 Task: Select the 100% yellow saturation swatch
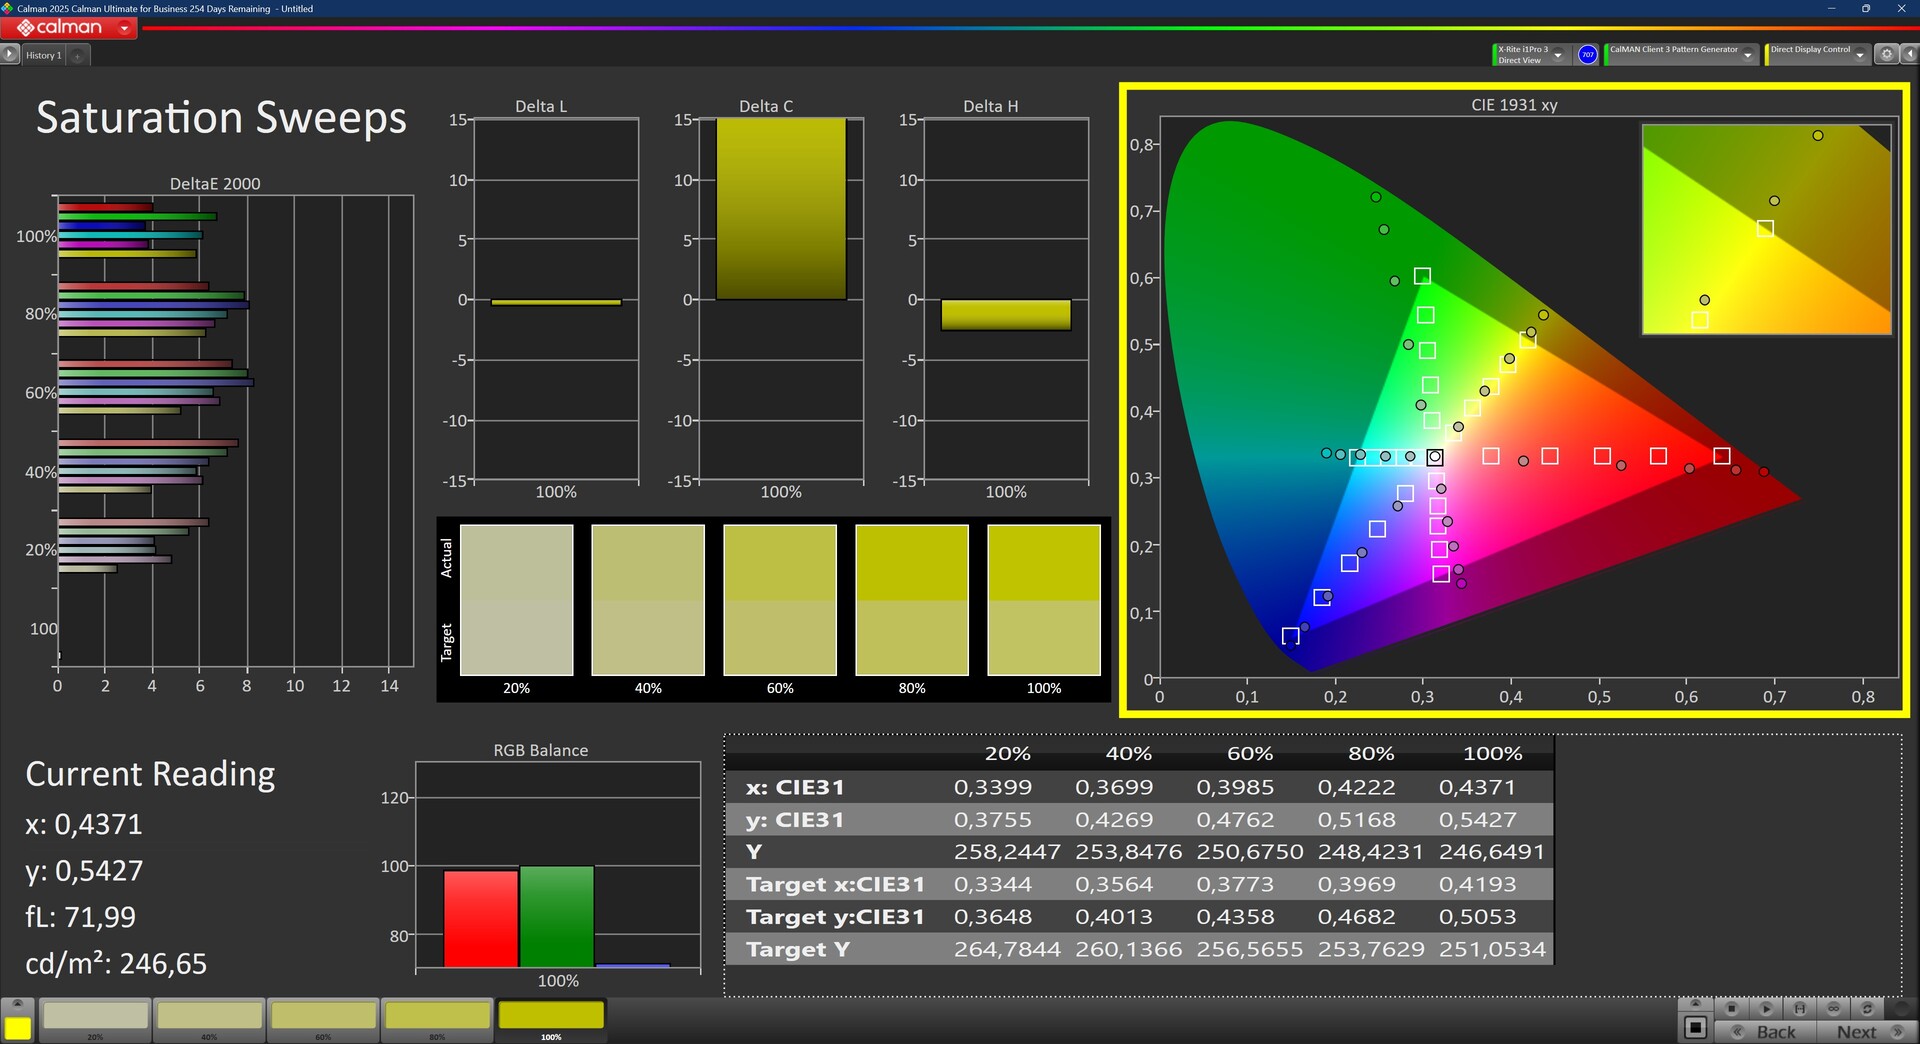click(x=551, y=1017)
